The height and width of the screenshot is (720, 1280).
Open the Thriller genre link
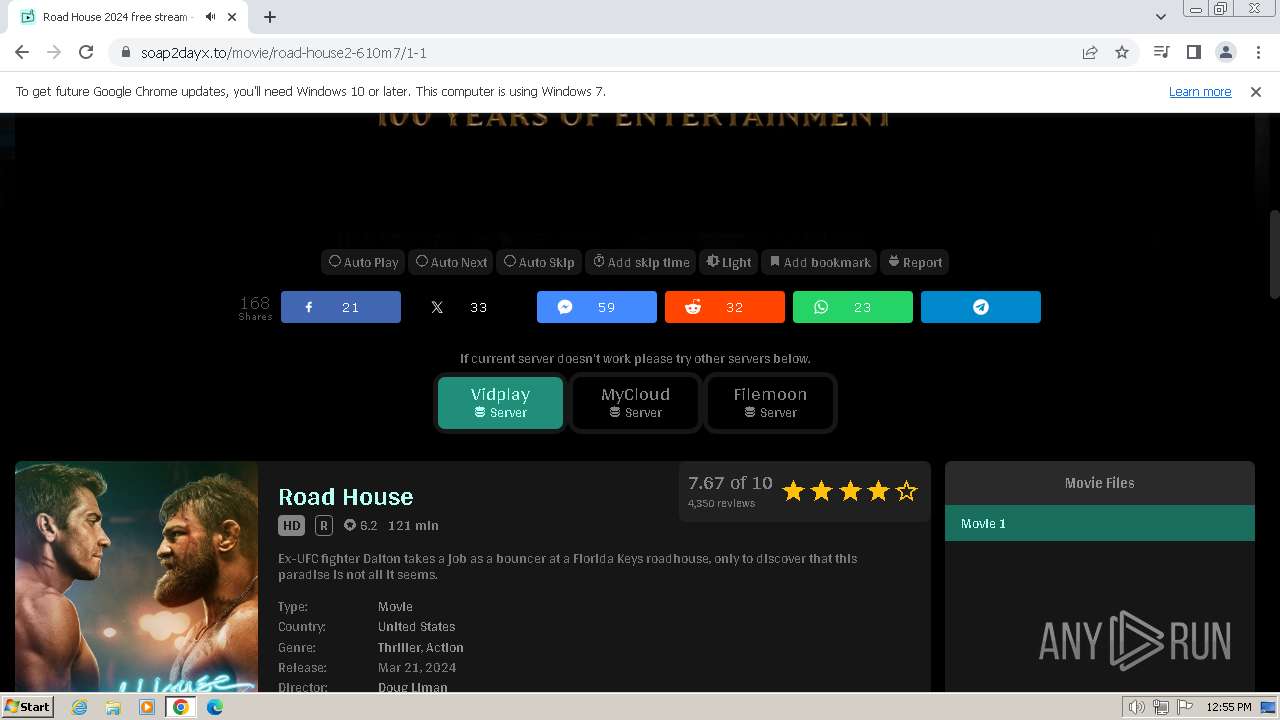click(399, 647)
